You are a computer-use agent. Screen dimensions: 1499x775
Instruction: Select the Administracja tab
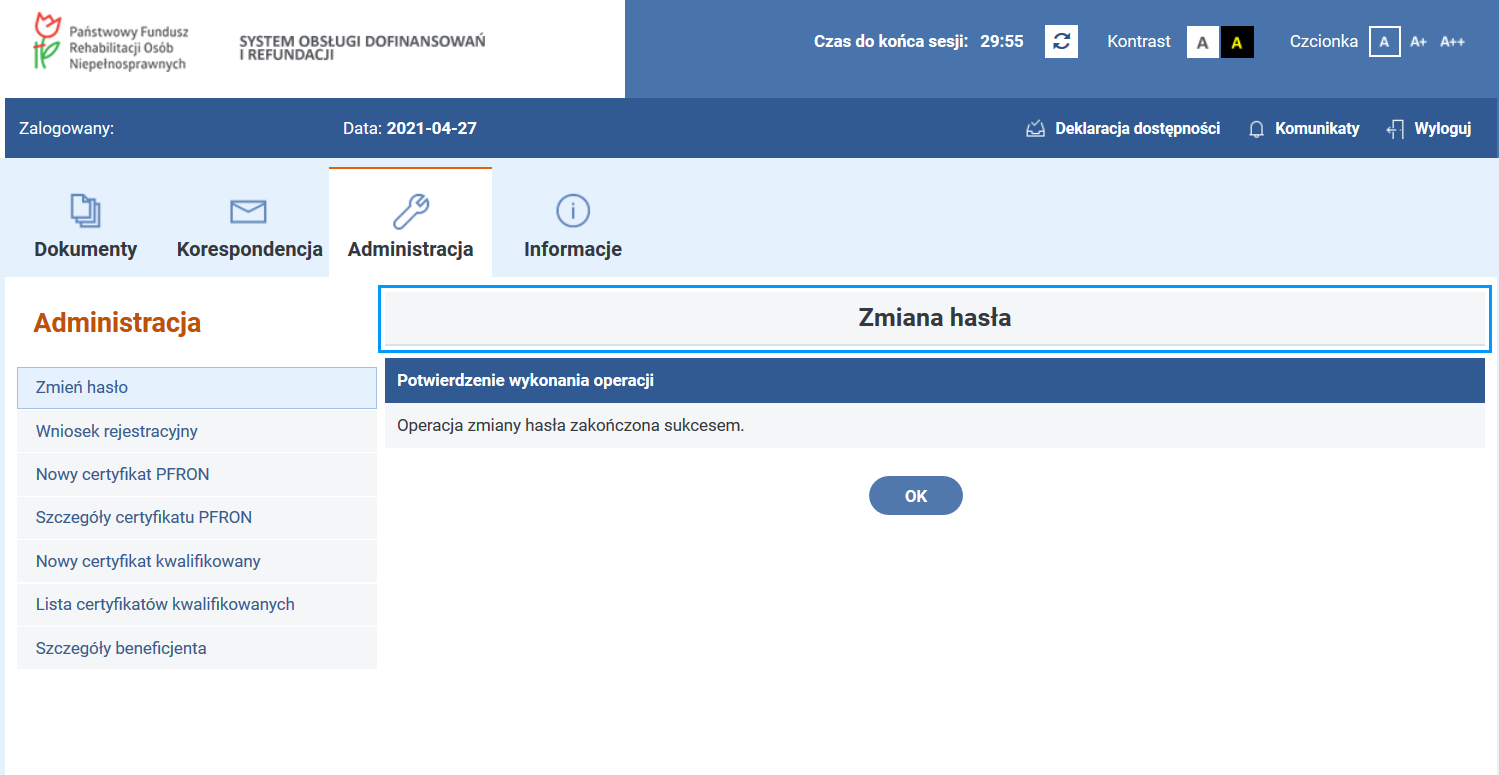coord(410,223)
